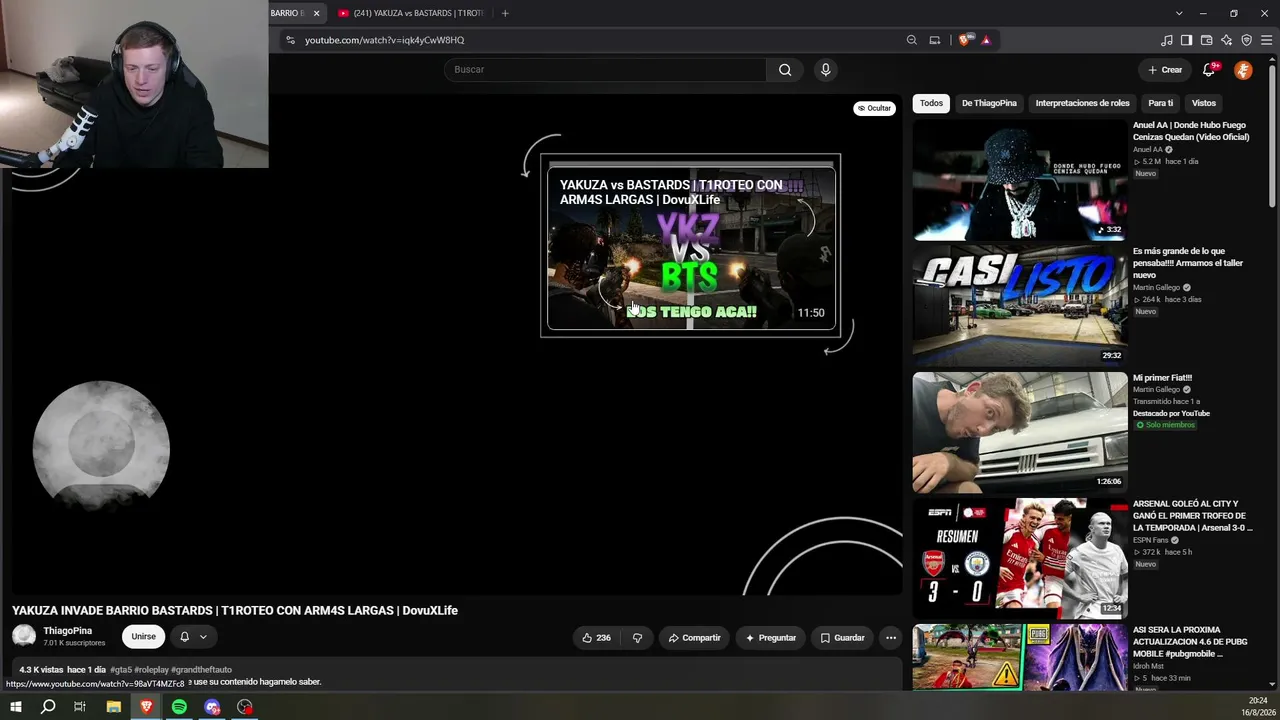Viewport: 1280px width, 720px height.
Task: Open Discord from the taskbar
Action: (x=212, y=707)
